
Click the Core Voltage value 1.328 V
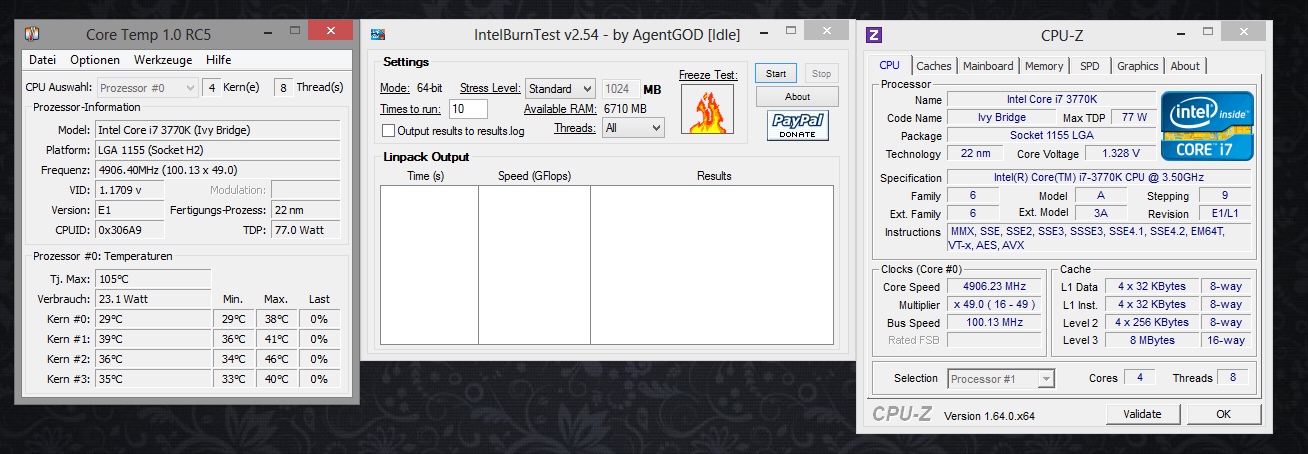tap(1120, 154)
